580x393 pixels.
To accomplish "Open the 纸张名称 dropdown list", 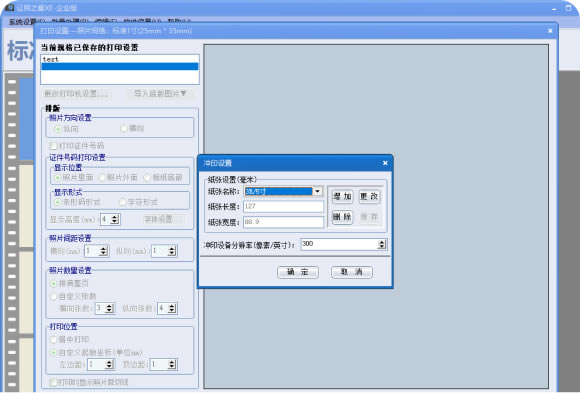I will 317,191.
